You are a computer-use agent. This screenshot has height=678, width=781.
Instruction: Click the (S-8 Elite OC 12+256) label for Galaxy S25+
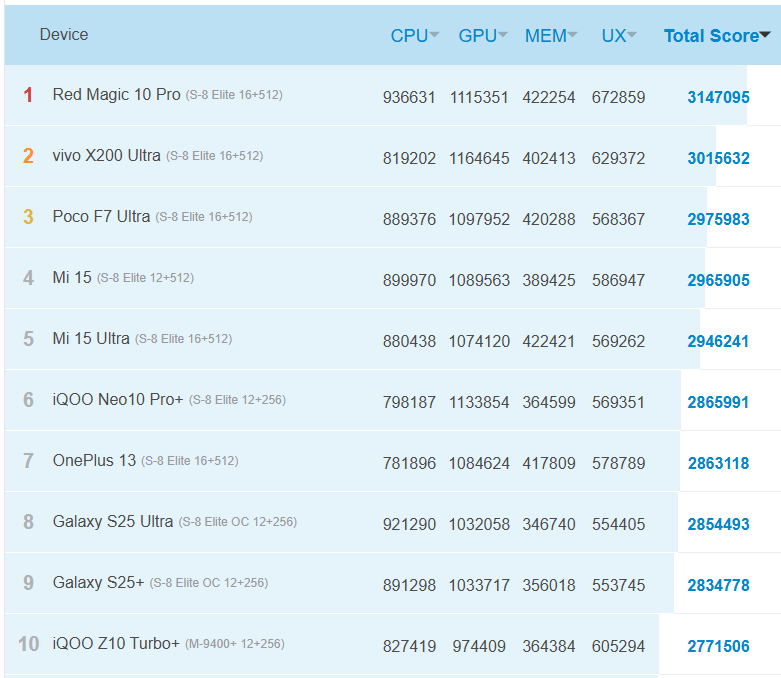(x=209, y=582)
